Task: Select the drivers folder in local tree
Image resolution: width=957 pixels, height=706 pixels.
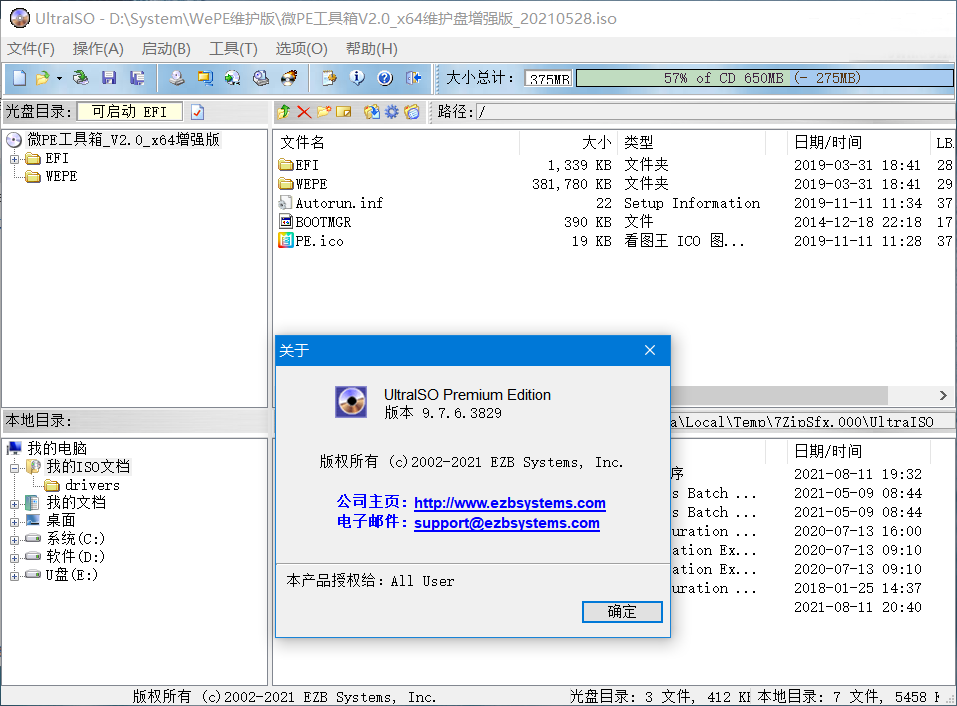Action: [92, 485]
